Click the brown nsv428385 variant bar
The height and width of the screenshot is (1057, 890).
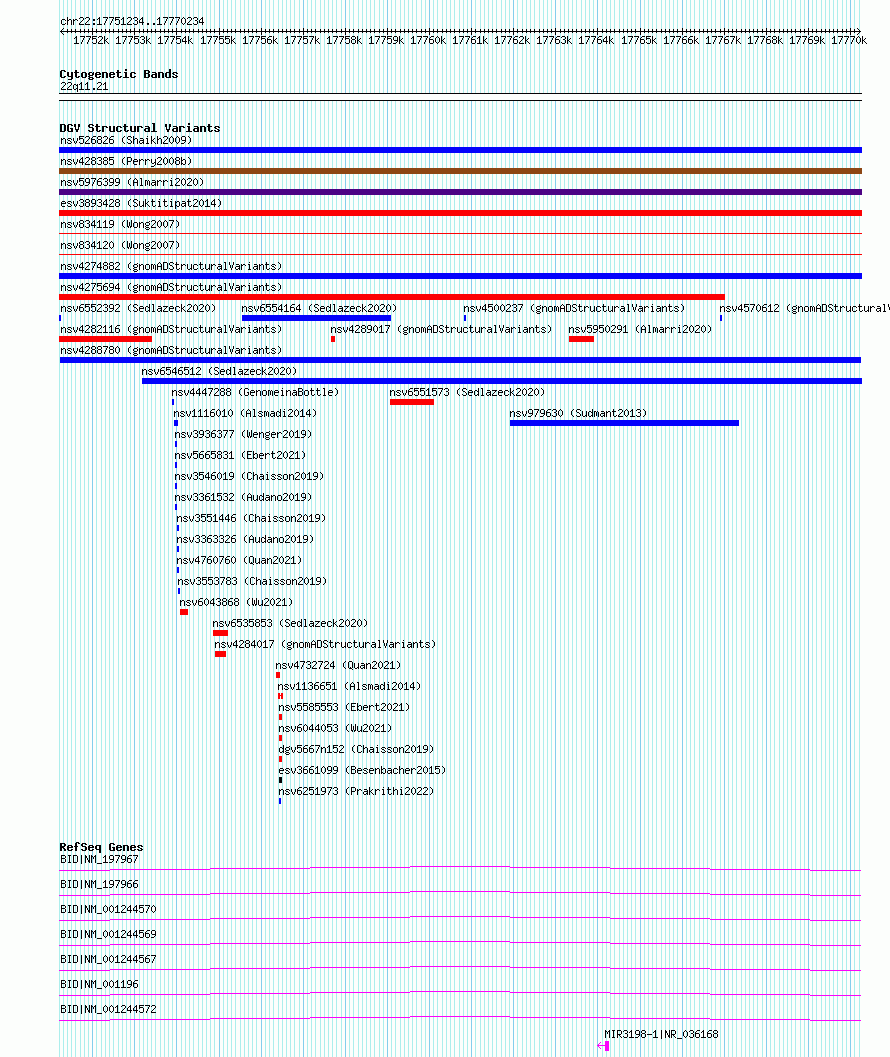tap(461, 171)
